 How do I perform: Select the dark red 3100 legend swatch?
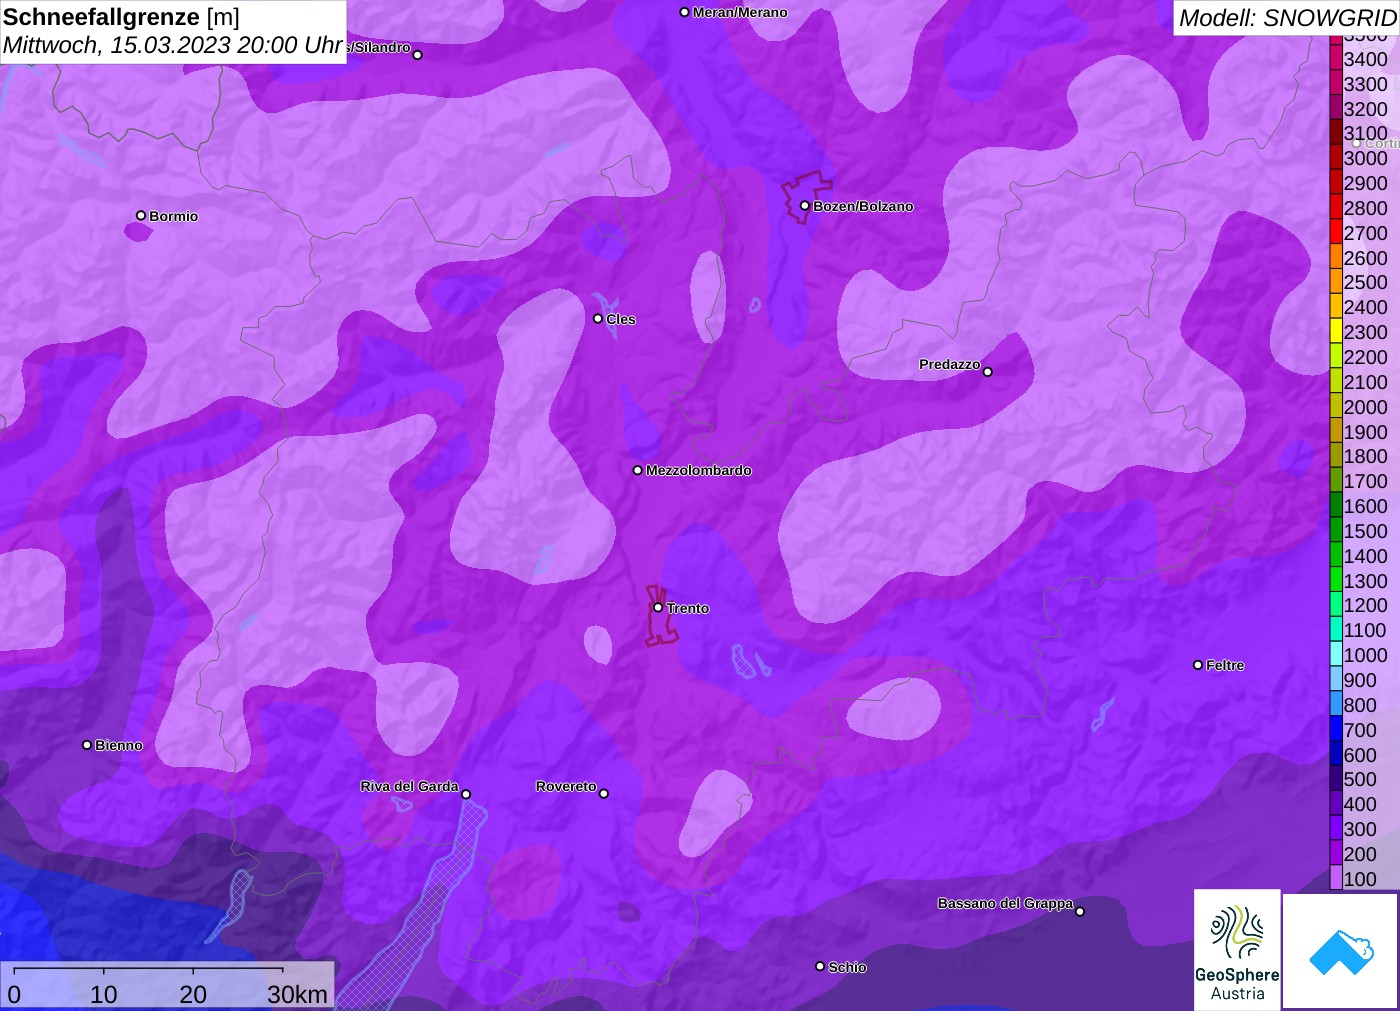1336,133
